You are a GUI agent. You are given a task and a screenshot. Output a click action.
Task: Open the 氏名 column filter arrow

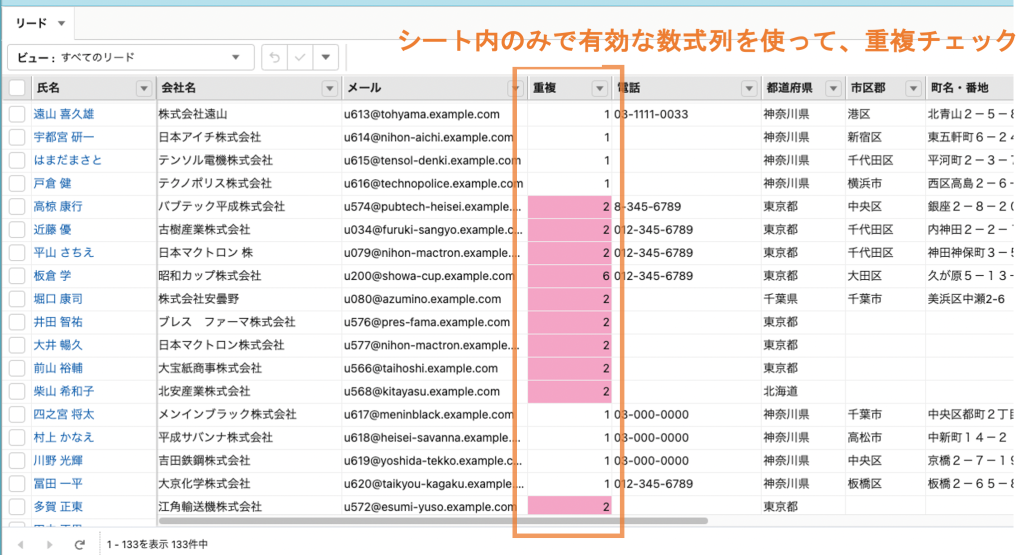coord(143,88)
